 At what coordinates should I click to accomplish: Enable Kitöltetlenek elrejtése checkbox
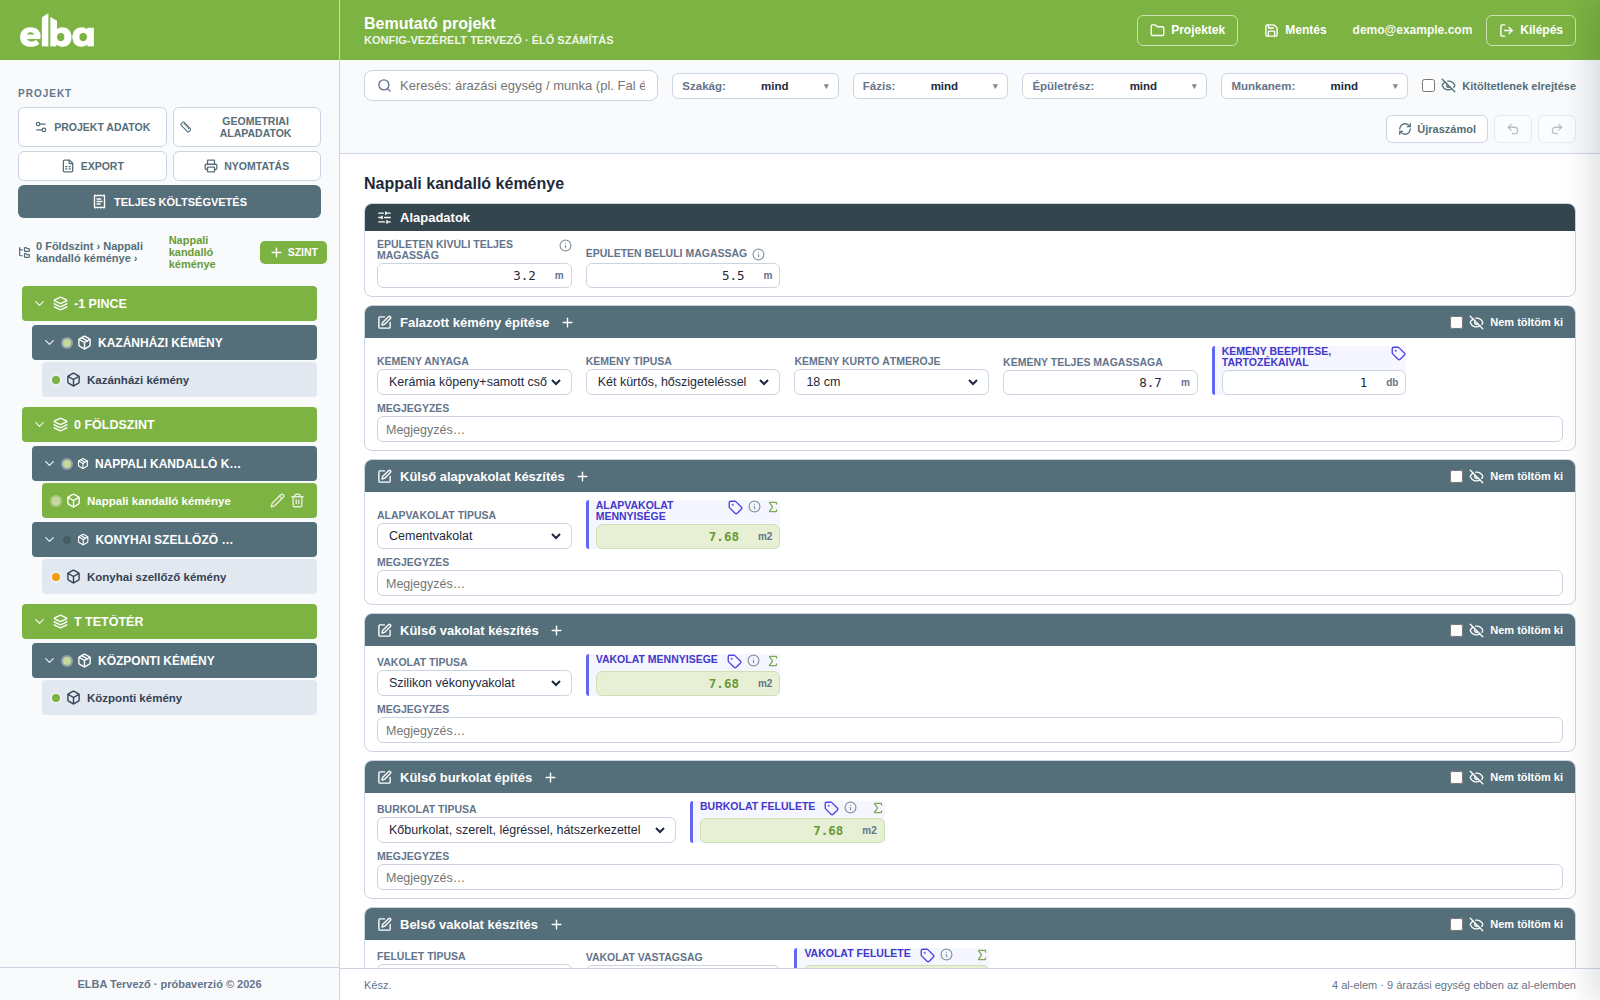point(1428,86)
